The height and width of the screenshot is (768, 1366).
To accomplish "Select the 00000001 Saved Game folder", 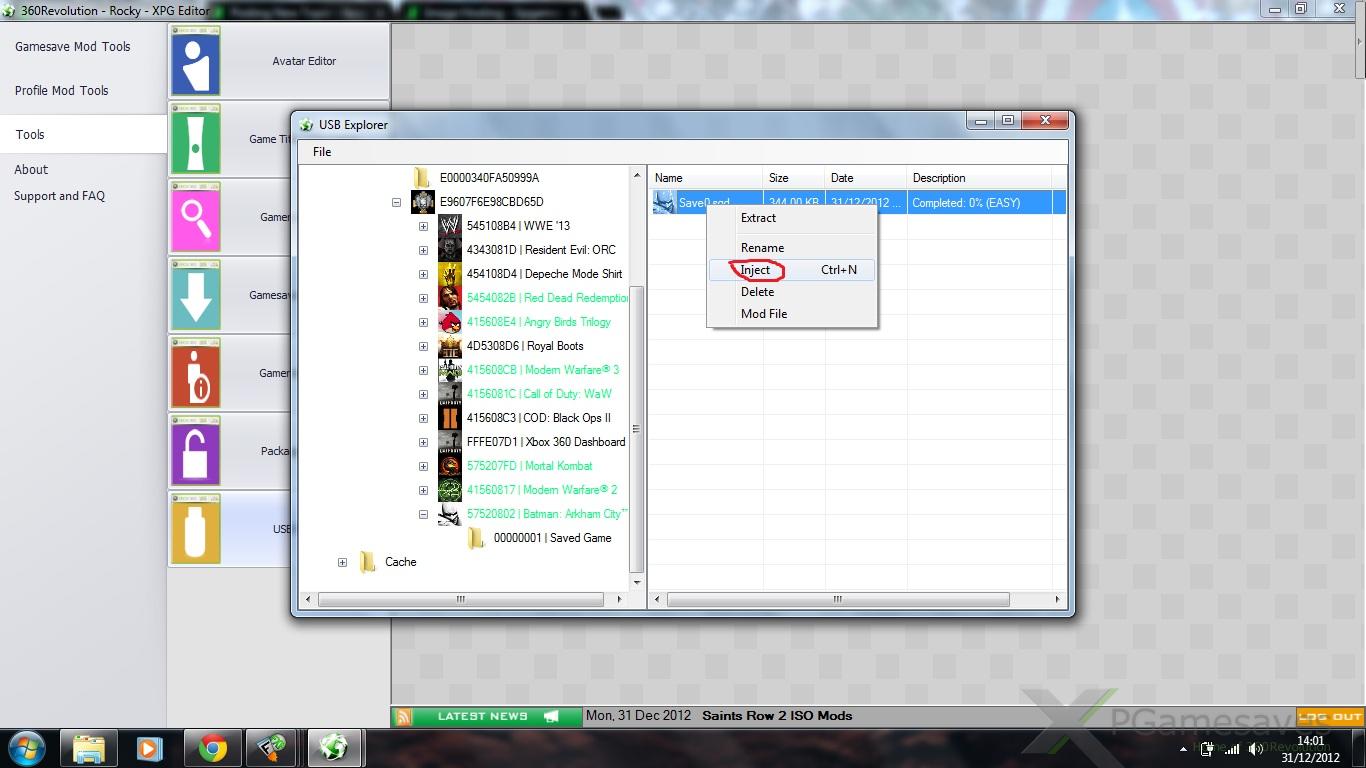I will [552, 538].
